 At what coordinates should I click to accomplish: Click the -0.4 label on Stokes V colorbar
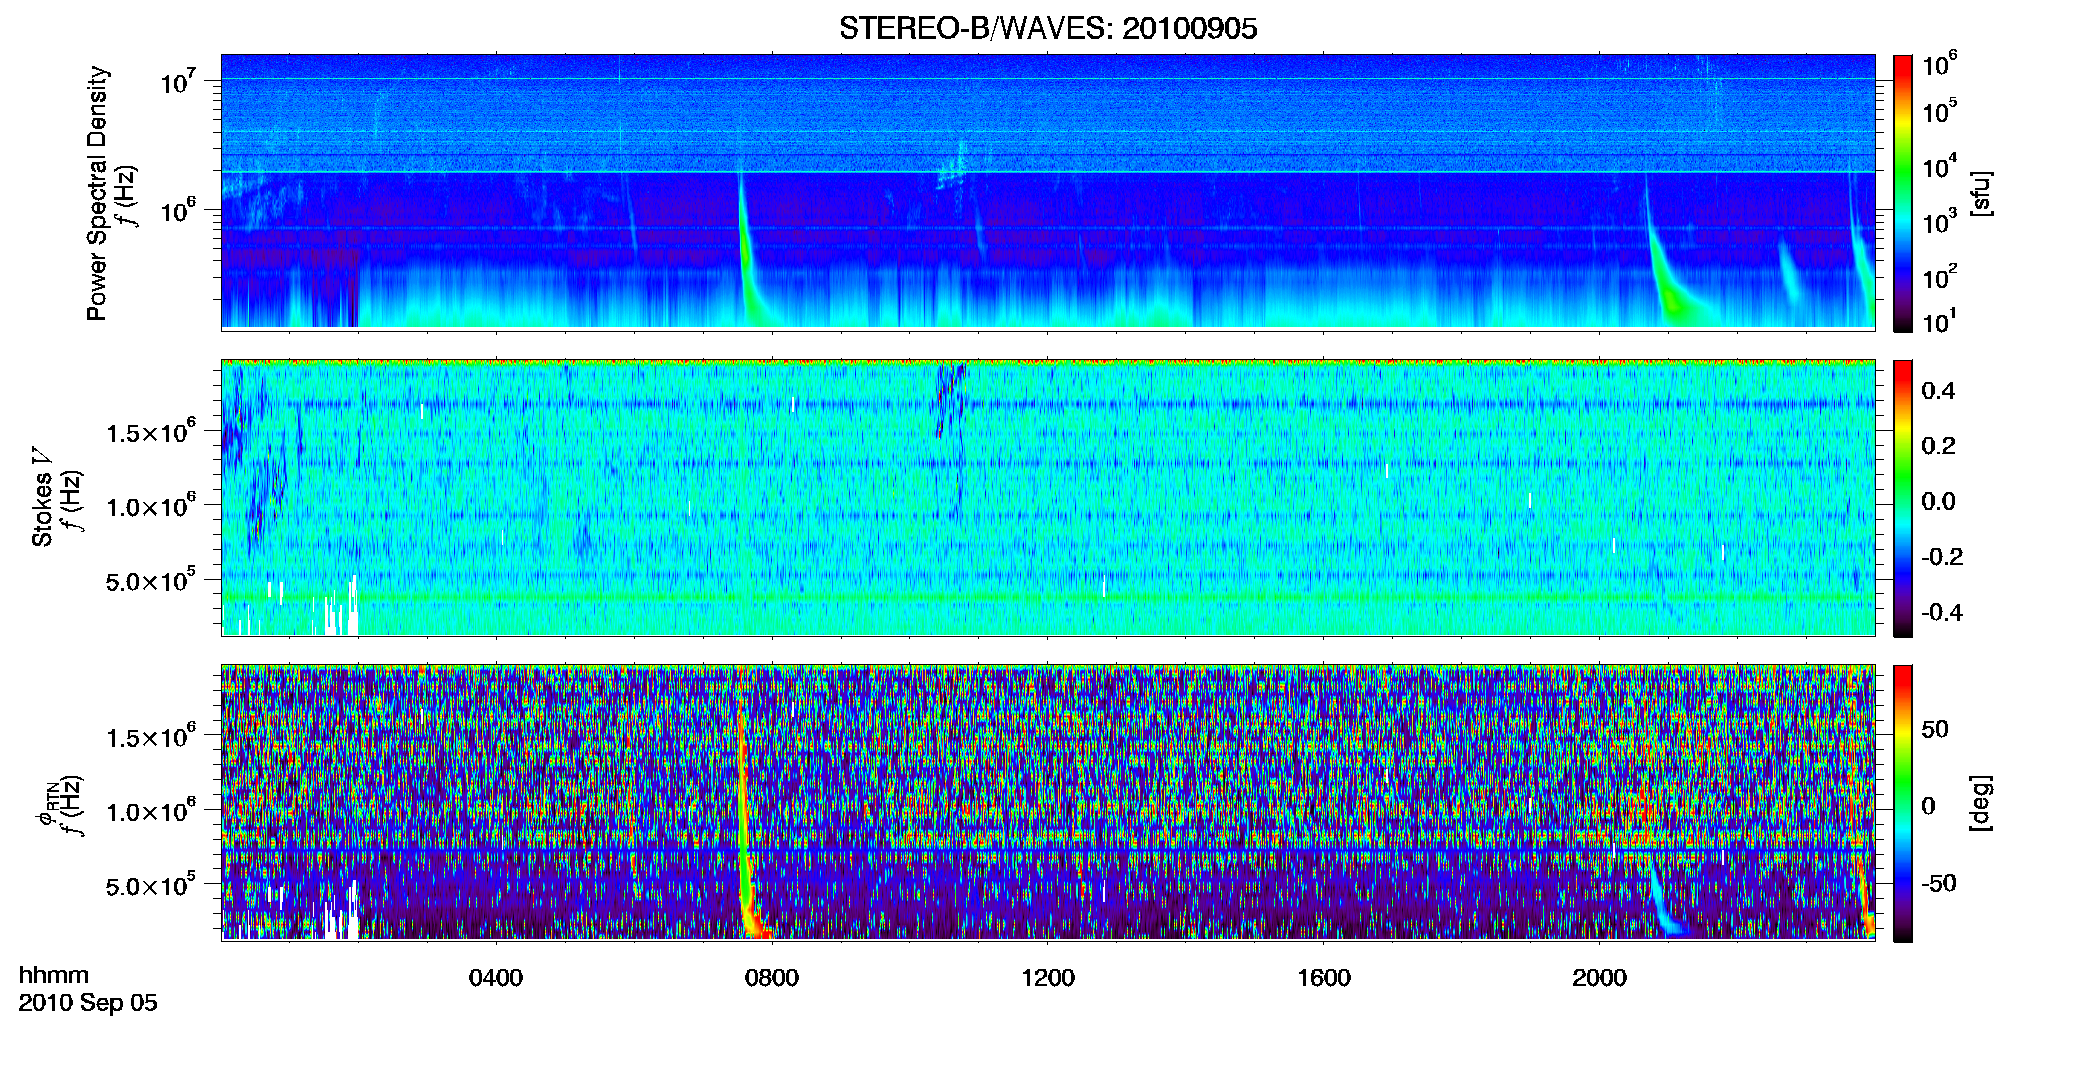[1942, 612]
